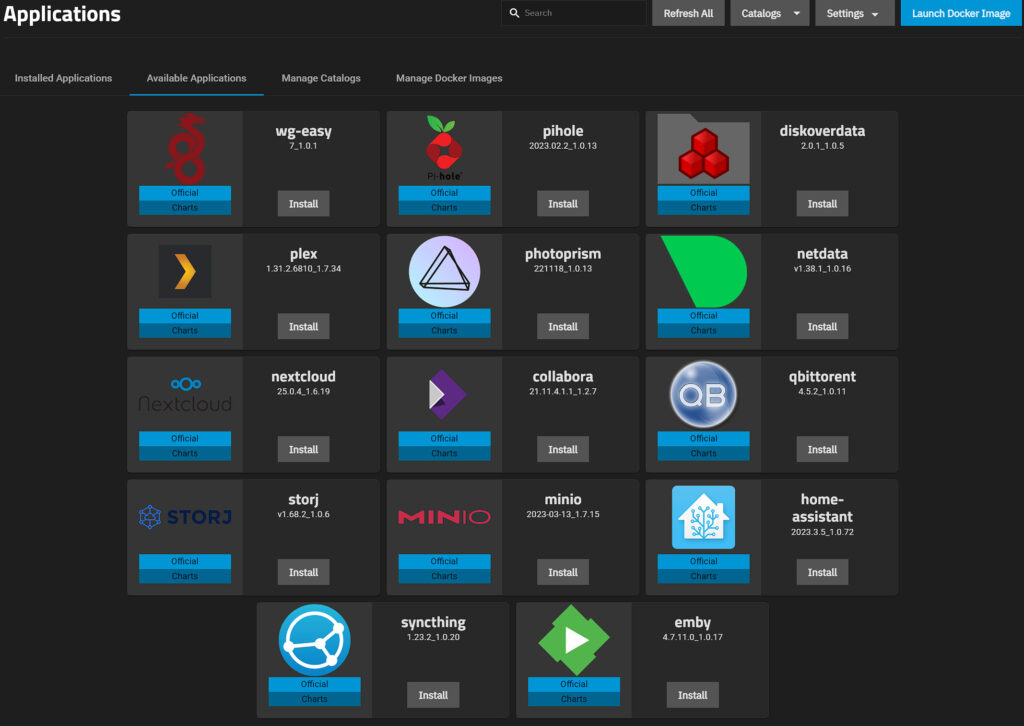Click the Official Charts badge under qbittorent

coord(703,445)
